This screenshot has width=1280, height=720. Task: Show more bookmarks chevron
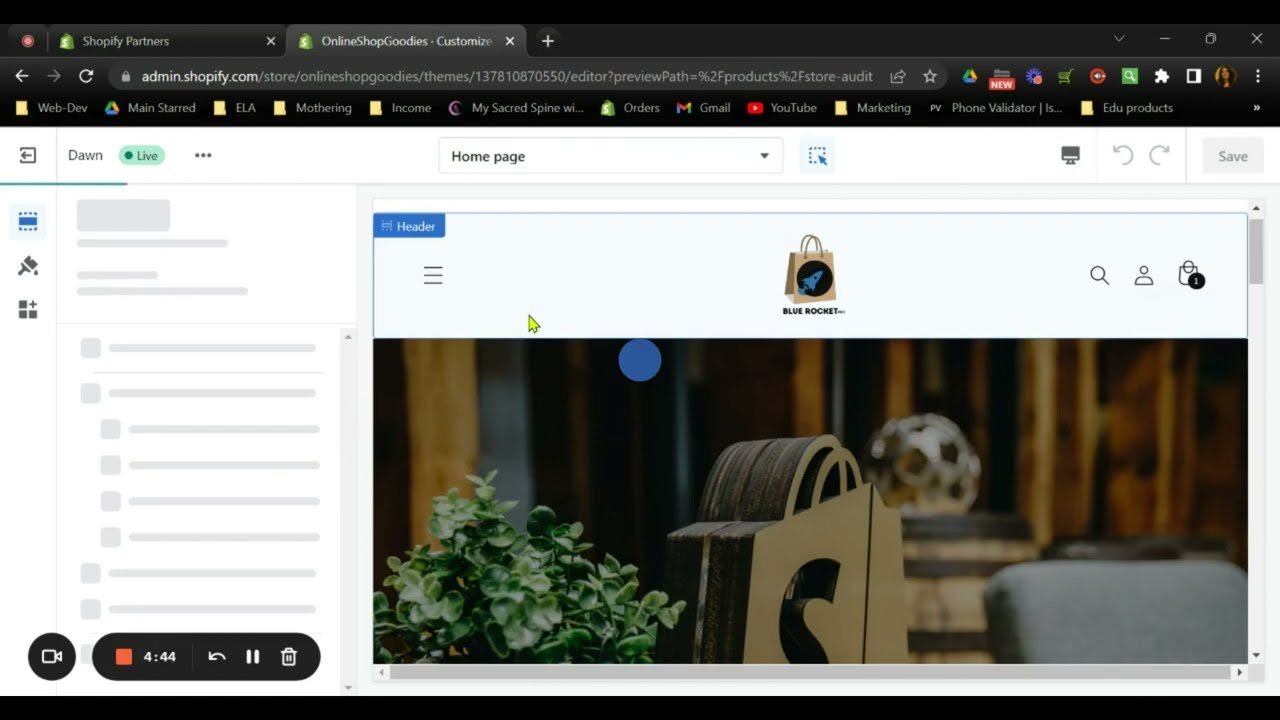(x=1256, y=108)
